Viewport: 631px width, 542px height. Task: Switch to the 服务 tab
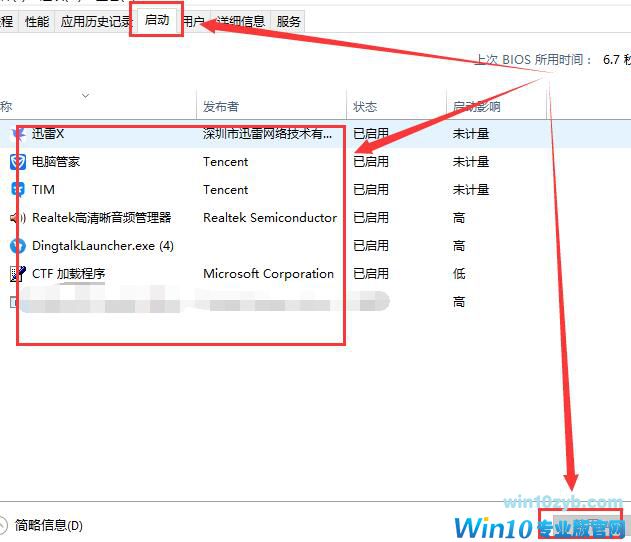[289, 21]
